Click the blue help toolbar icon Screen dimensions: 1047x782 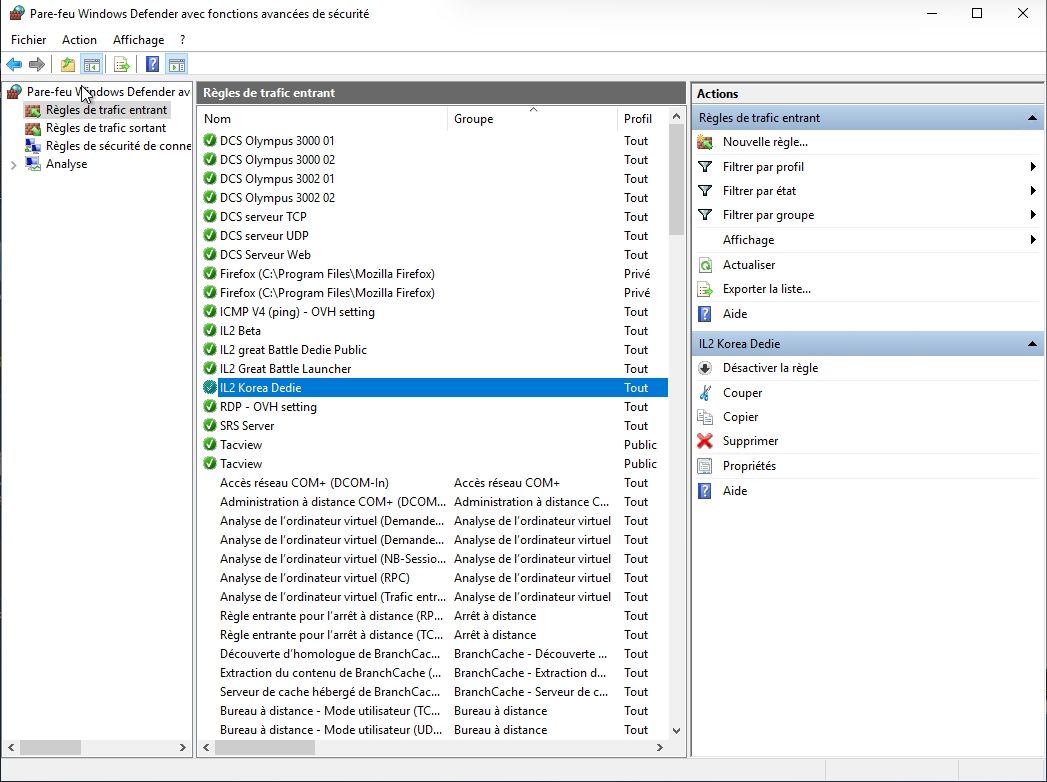[152, 64]
